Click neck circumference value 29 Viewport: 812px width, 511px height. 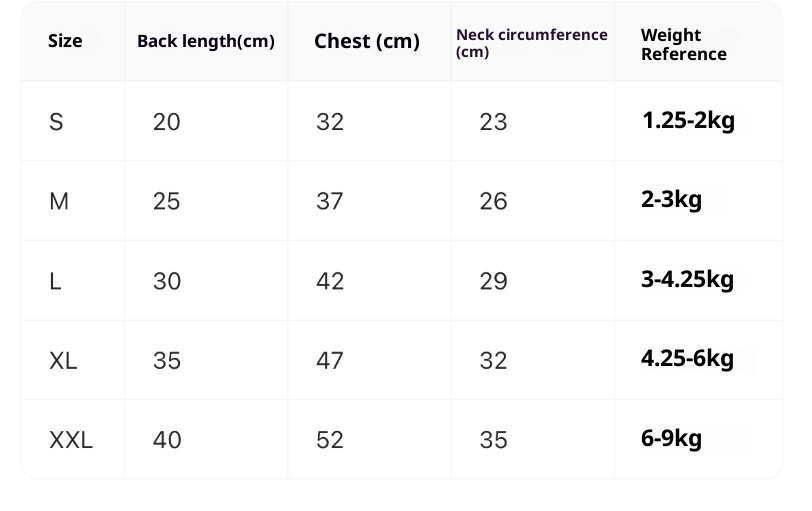point(493,281)
